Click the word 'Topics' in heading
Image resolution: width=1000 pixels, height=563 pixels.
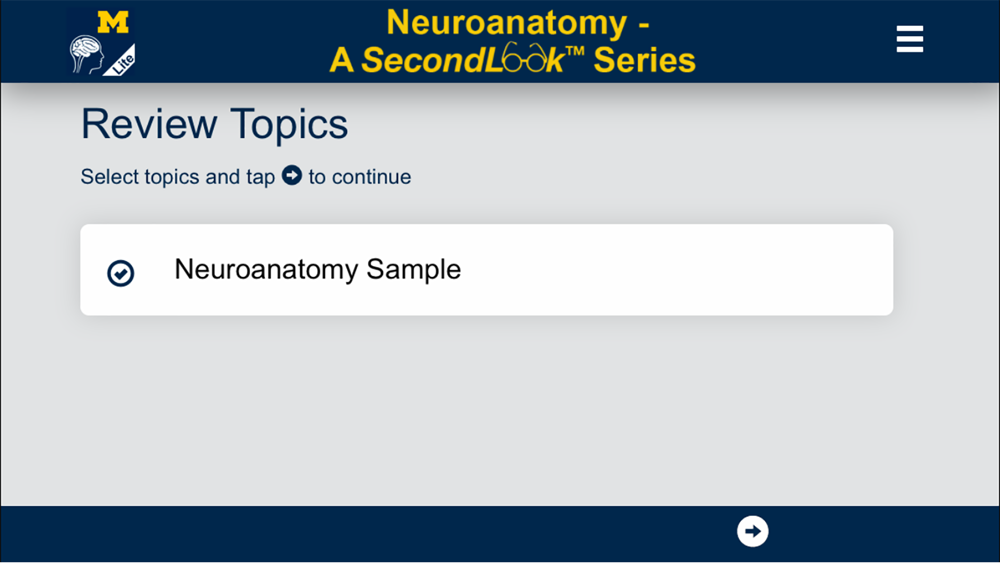click(290, 125)
